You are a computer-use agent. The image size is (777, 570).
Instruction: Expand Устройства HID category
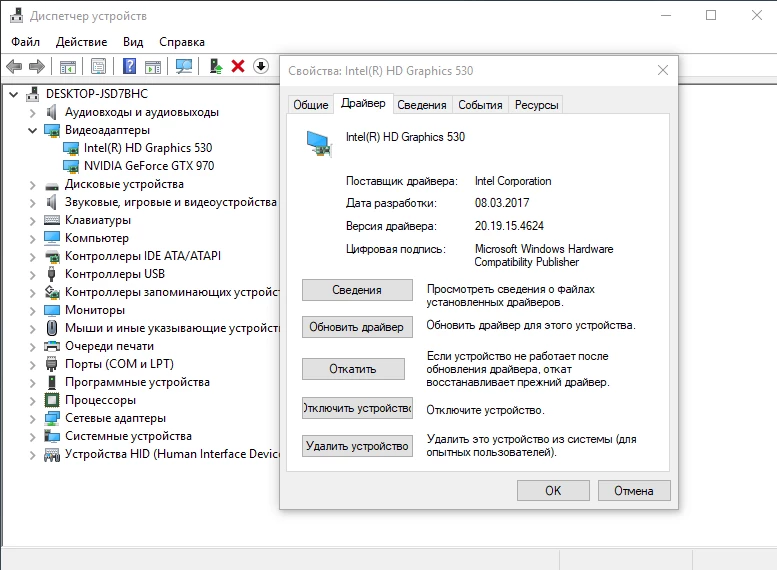click(x=33, y=455)
